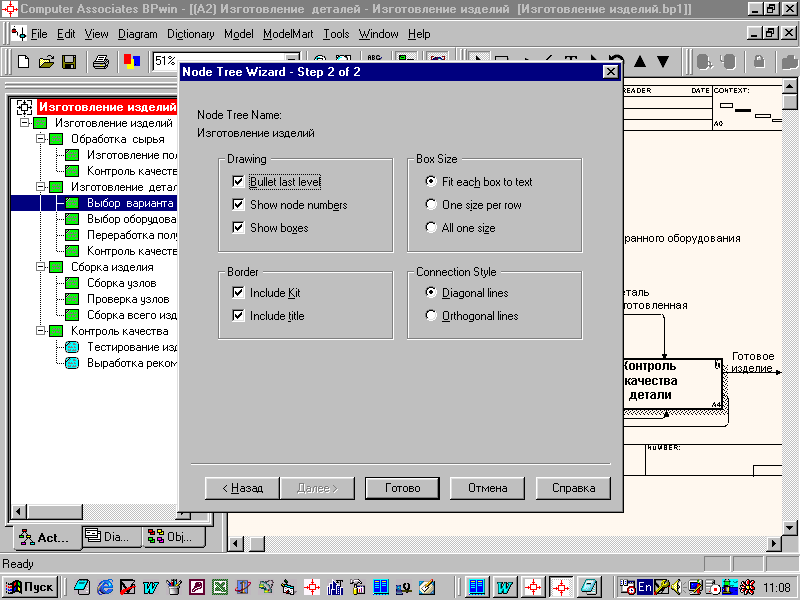This screenshot has width=800, height=600.
Task: Select Сборка узлов tree item
Action: (121, 283)
